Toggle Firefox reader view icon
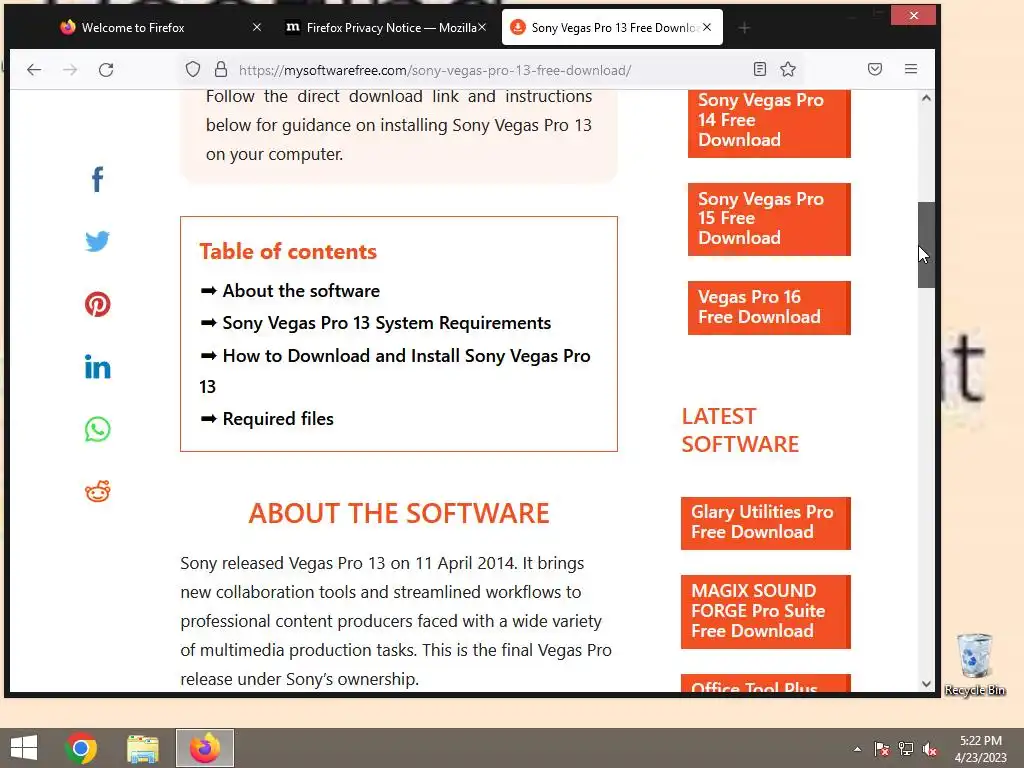The width and height of the screenshot is (1024, 768). (760, 69)
